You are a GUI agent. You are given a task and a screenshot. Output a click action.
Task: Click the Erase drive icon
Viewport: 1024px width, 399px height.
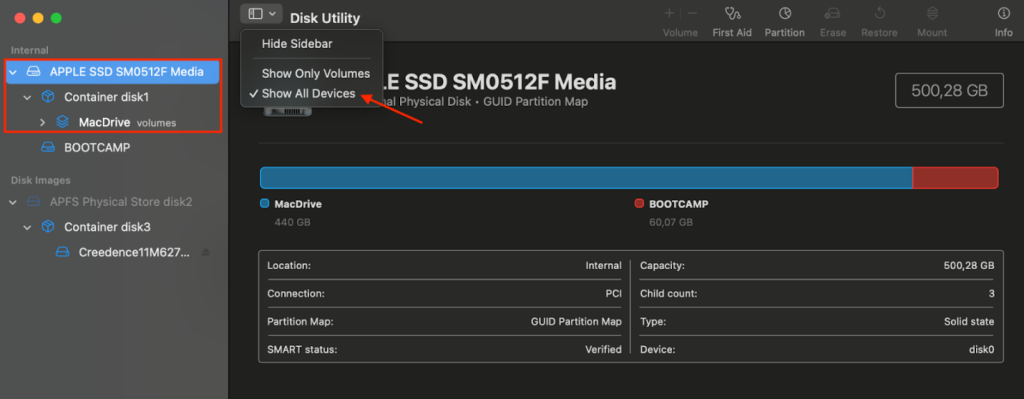click(833, 13)
